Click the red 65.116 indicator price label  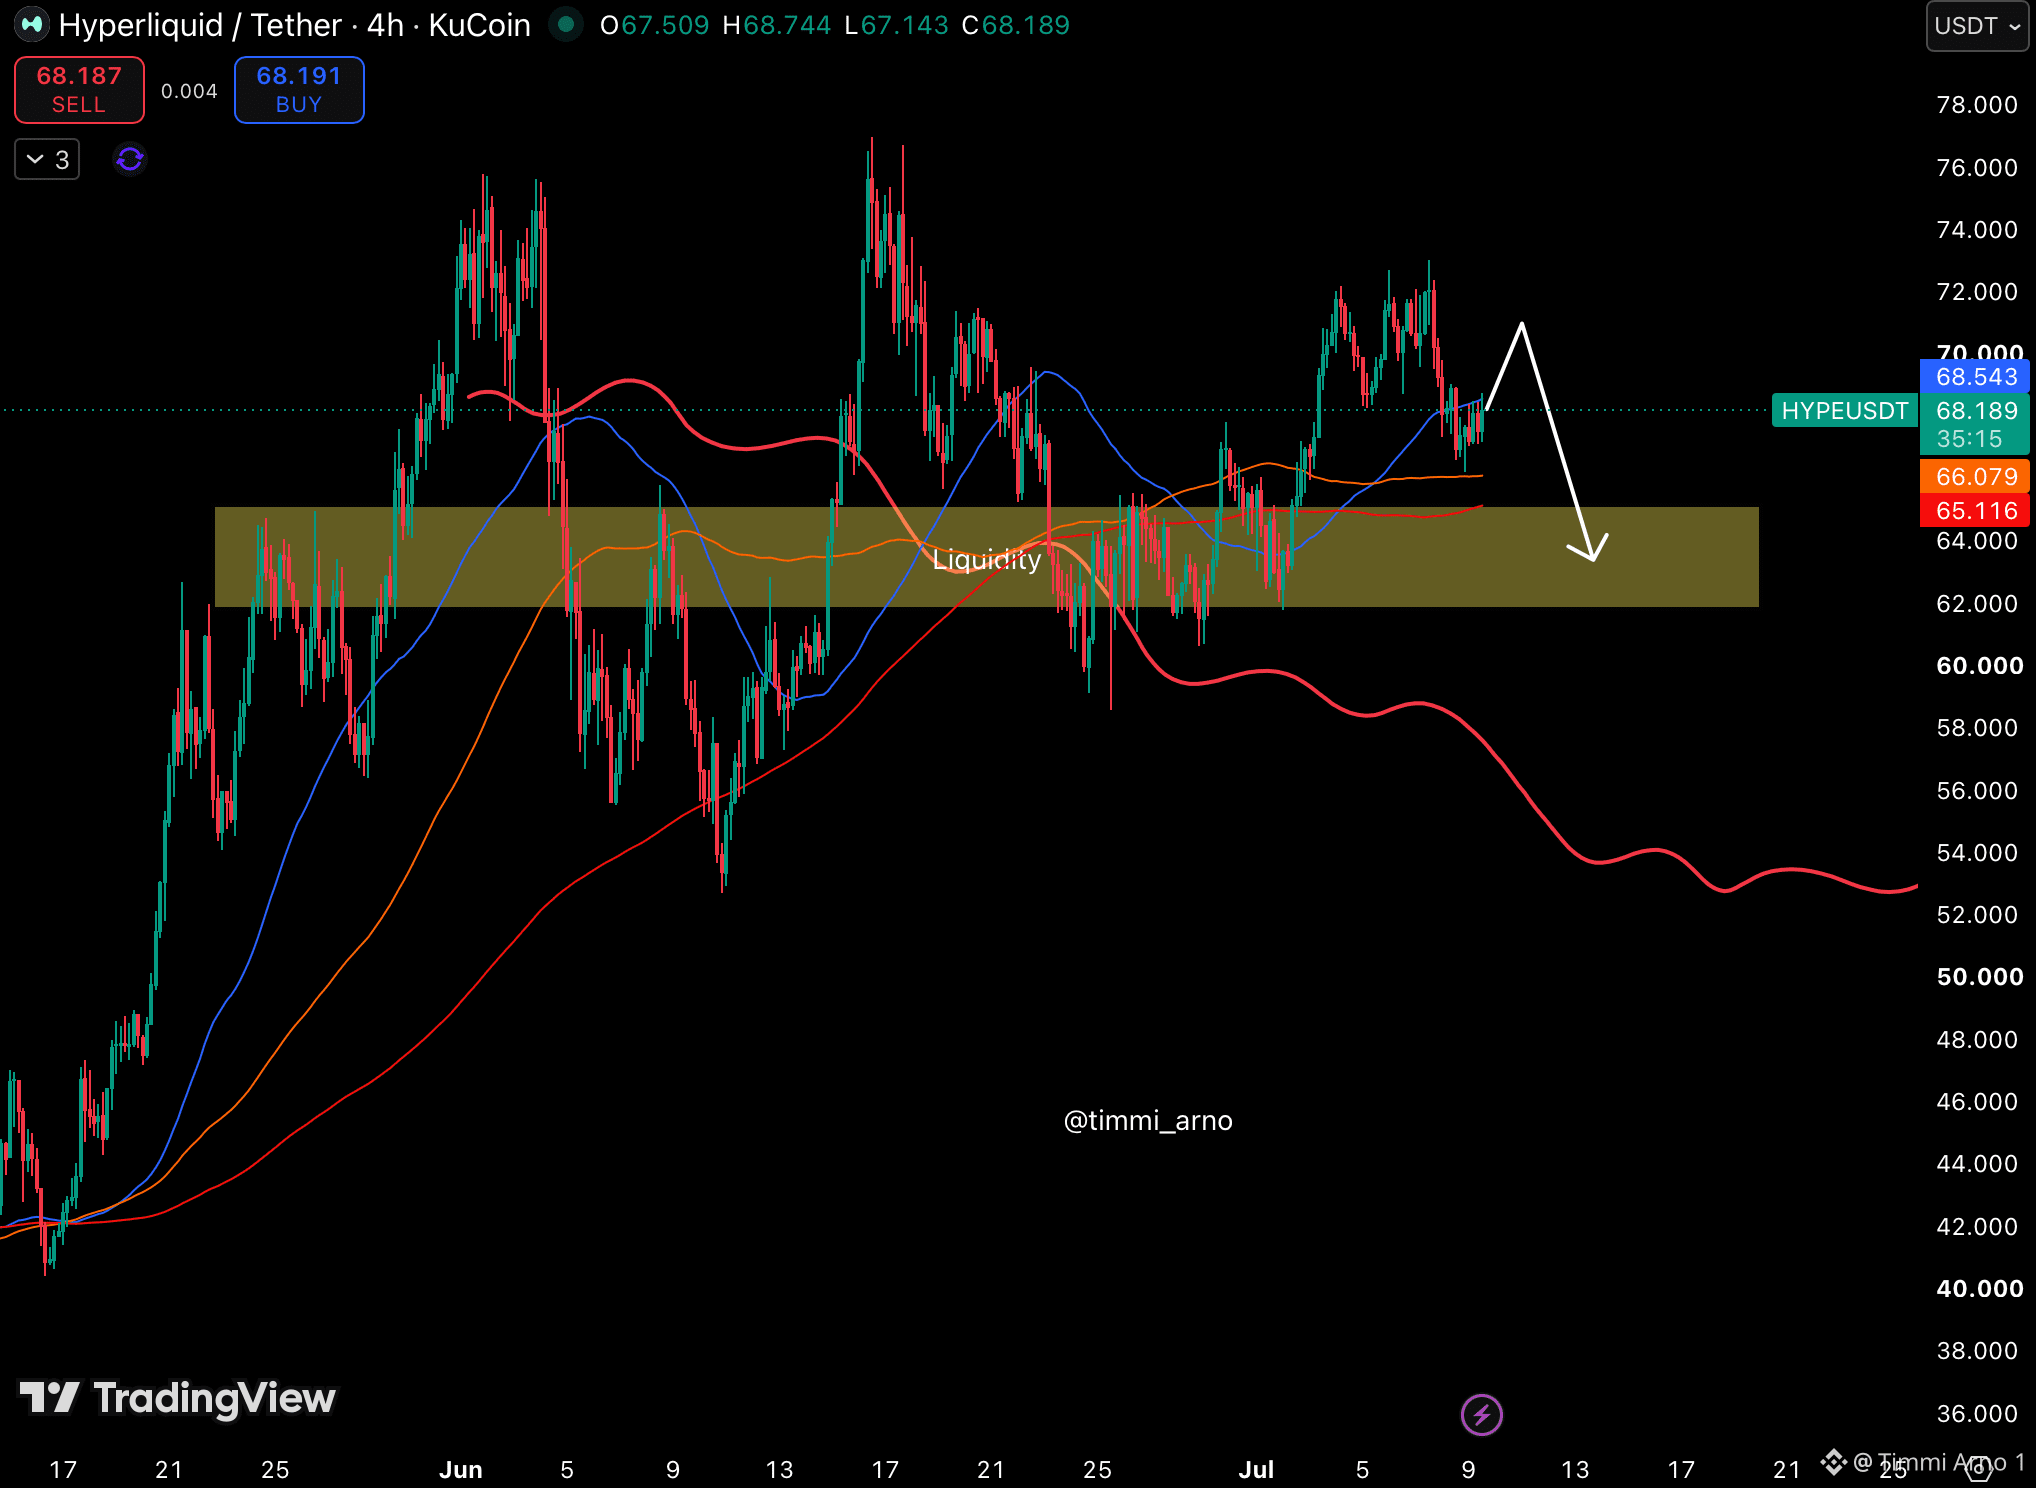tap(1975, 511)
